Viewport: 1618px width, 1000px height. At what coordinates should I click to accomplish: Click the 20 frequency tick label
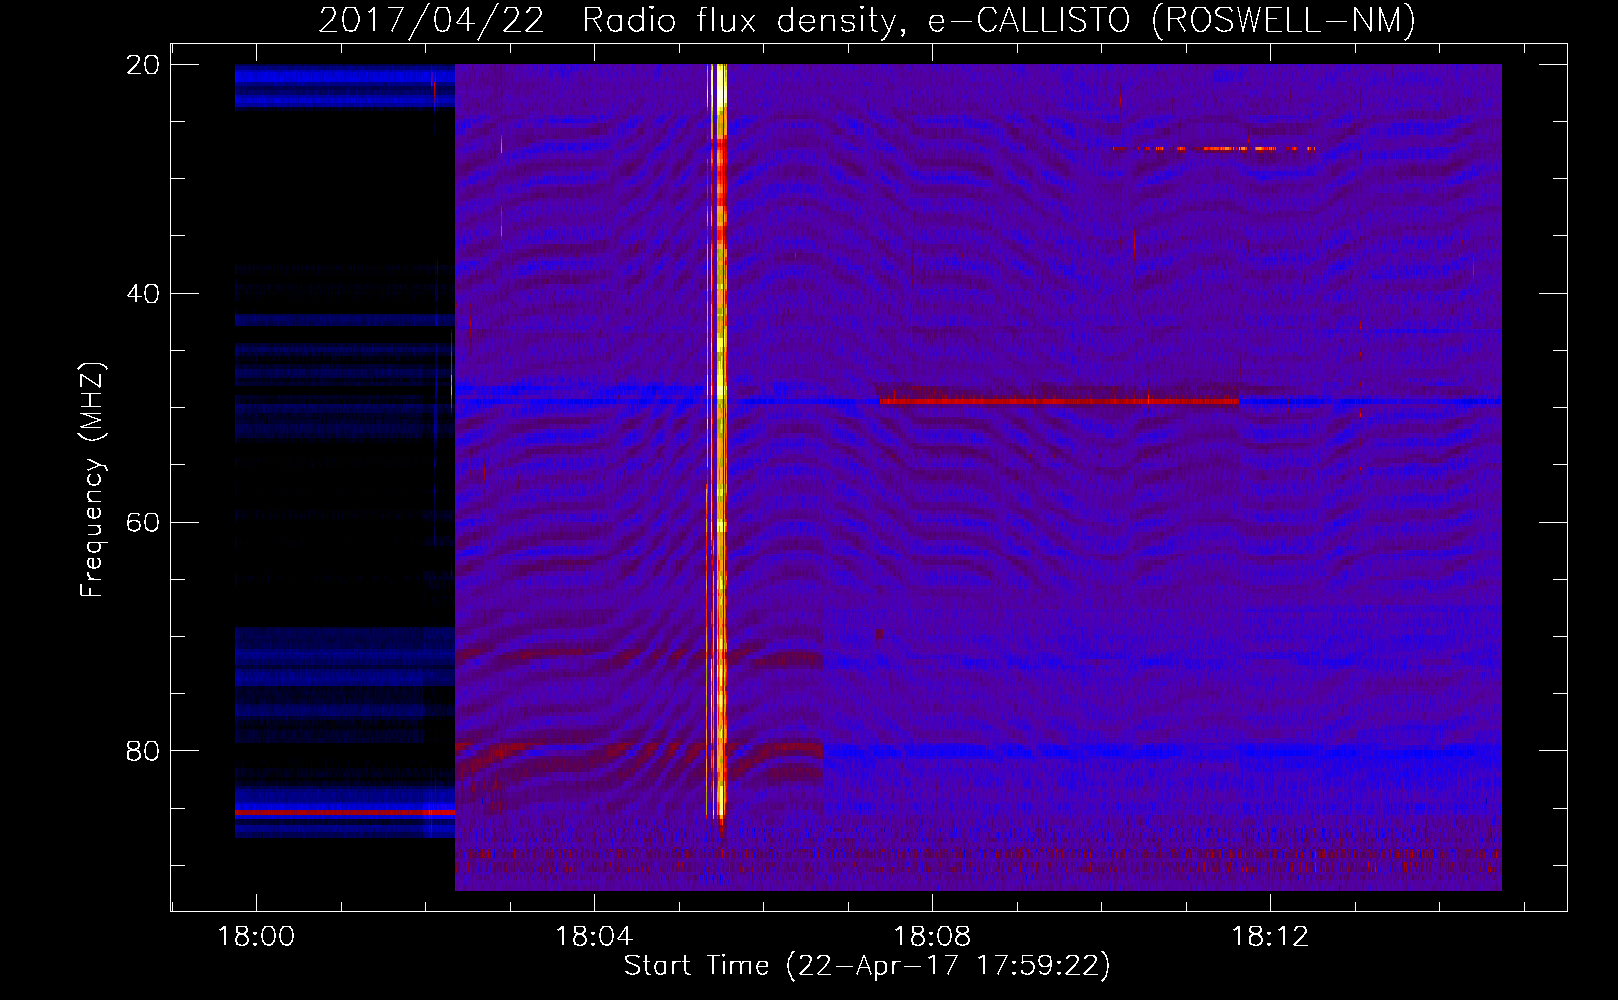pyautogui.click(x=143, y=65)
